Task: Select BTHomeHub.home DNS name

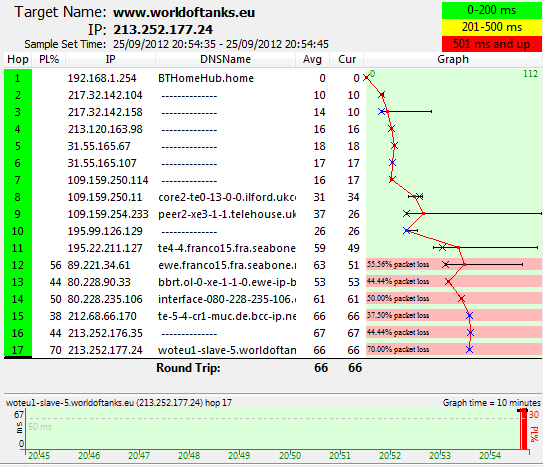Action: pos(206,78)
